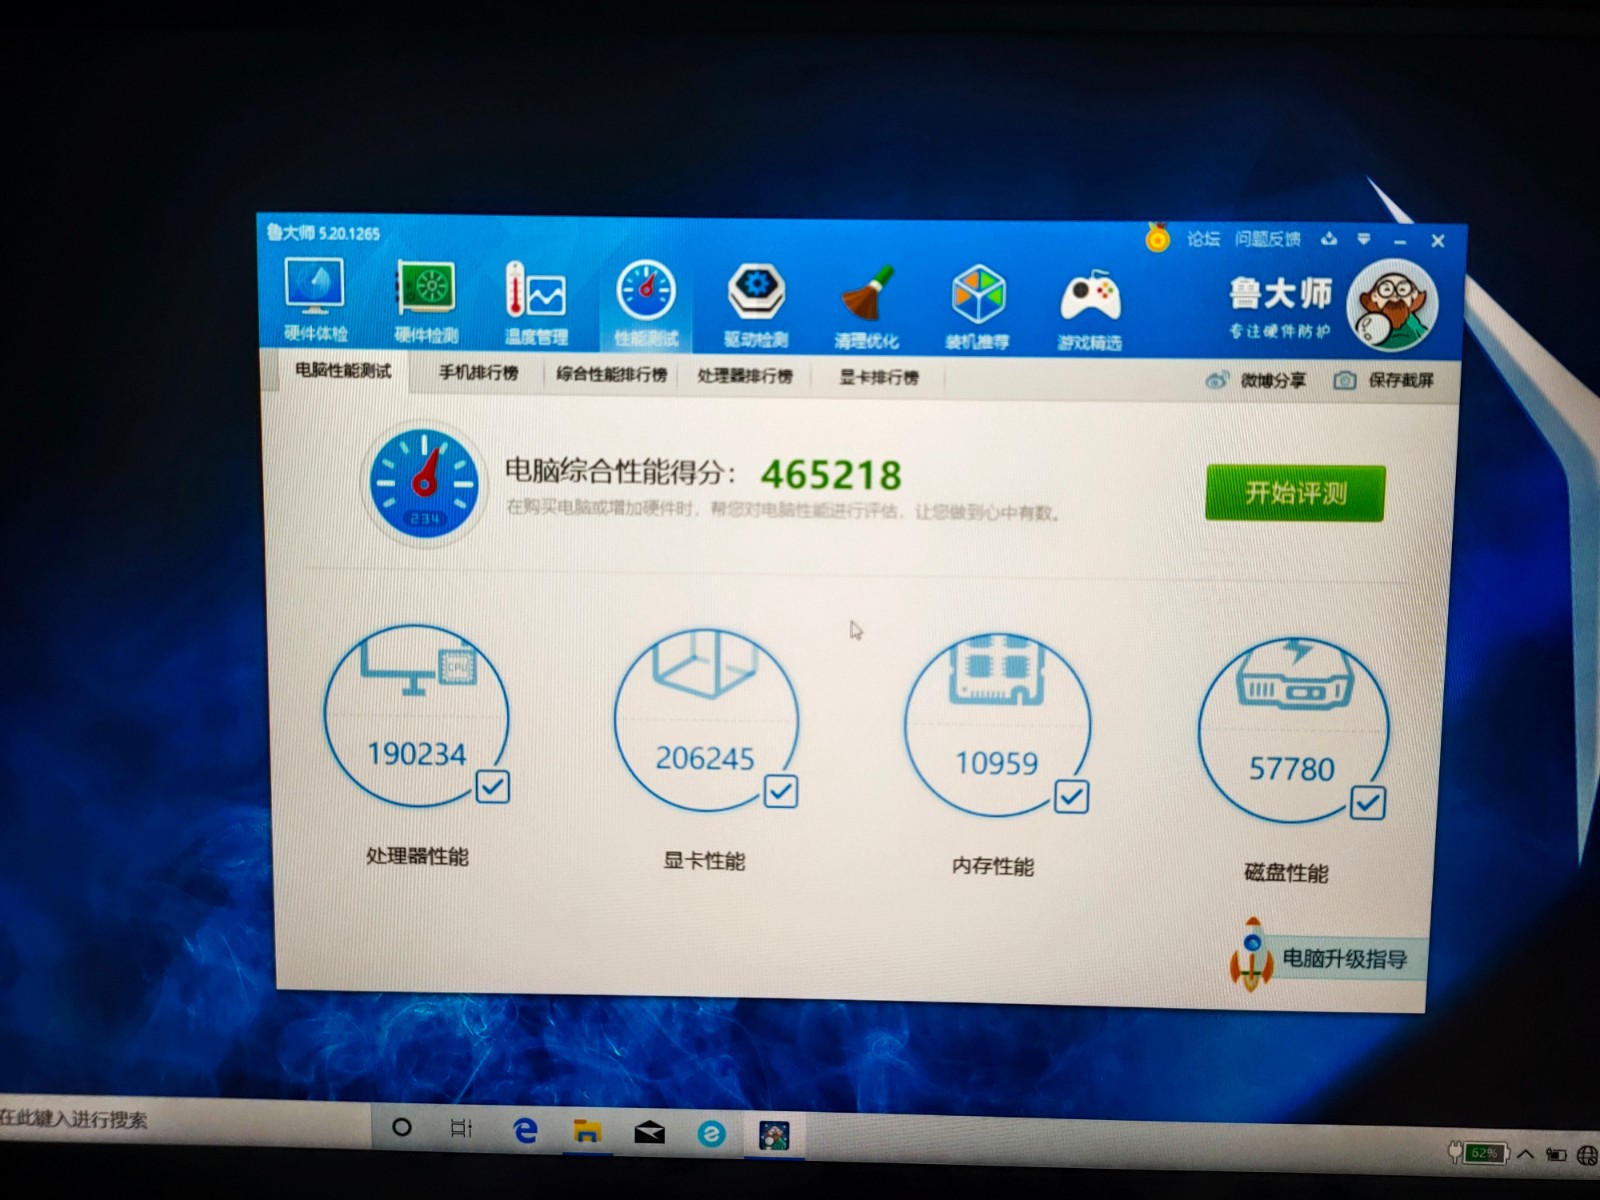Uncheck the 内存性能 test checkbox
Screen dimensions: 1600x1200
[x=1071, y=797]
